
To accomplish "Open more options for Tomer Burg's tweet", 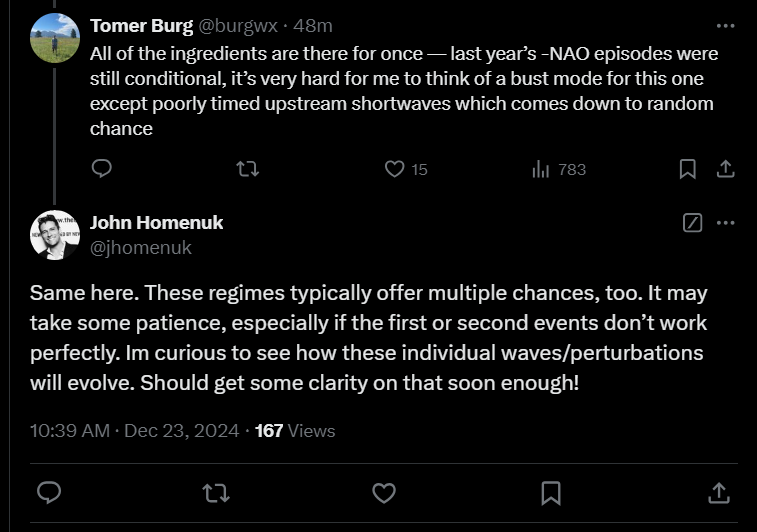I will (726, 26).
